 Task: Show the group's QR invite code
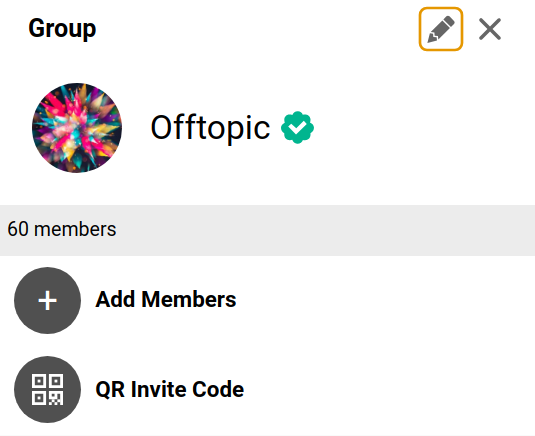point(268,390)
